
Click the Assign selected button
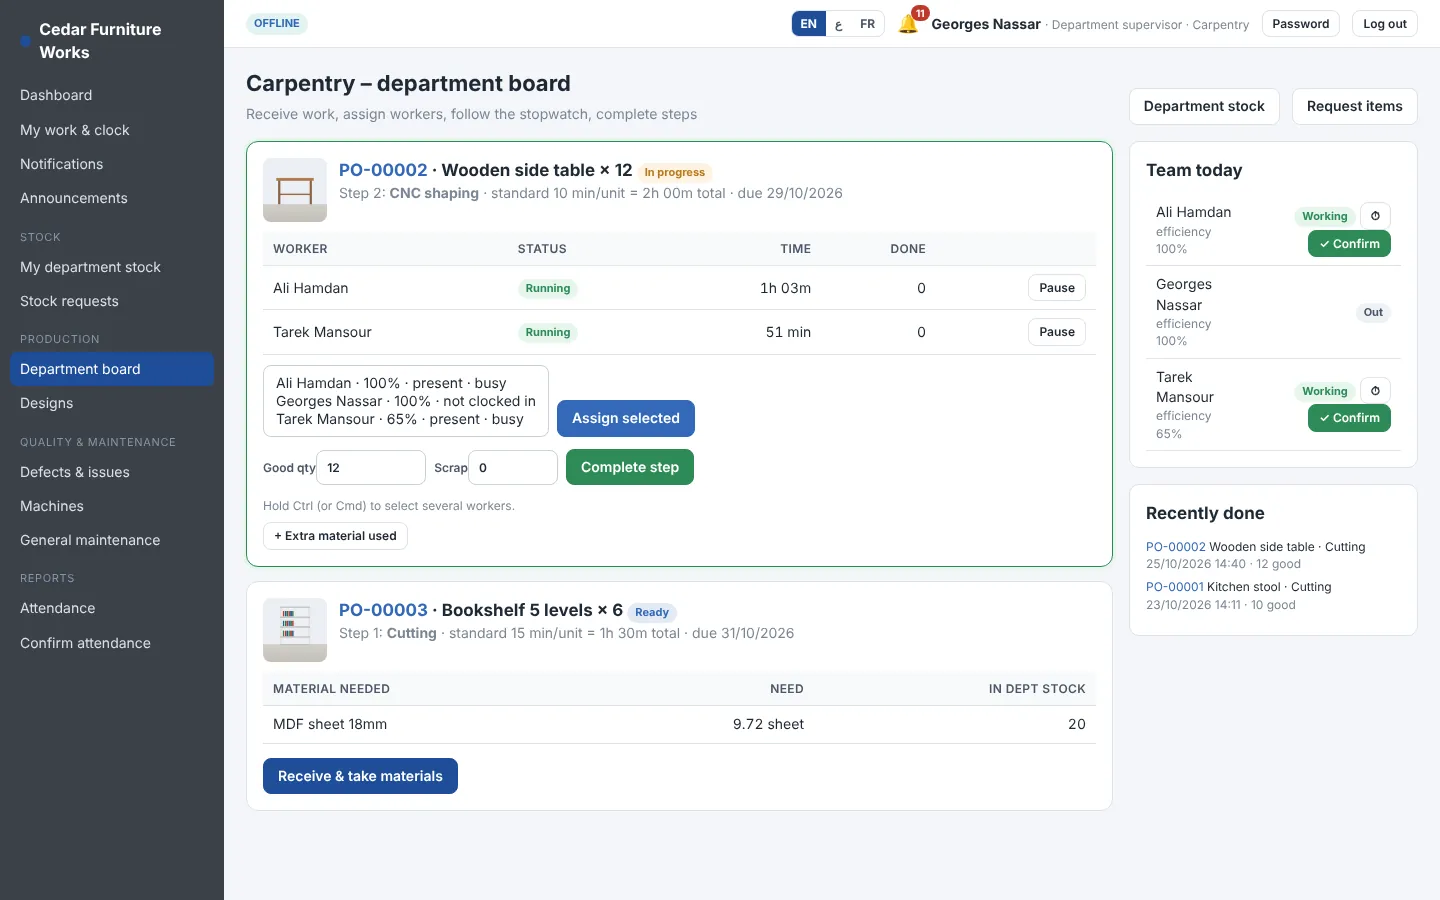pyautogui.click(x=626, y=418)
